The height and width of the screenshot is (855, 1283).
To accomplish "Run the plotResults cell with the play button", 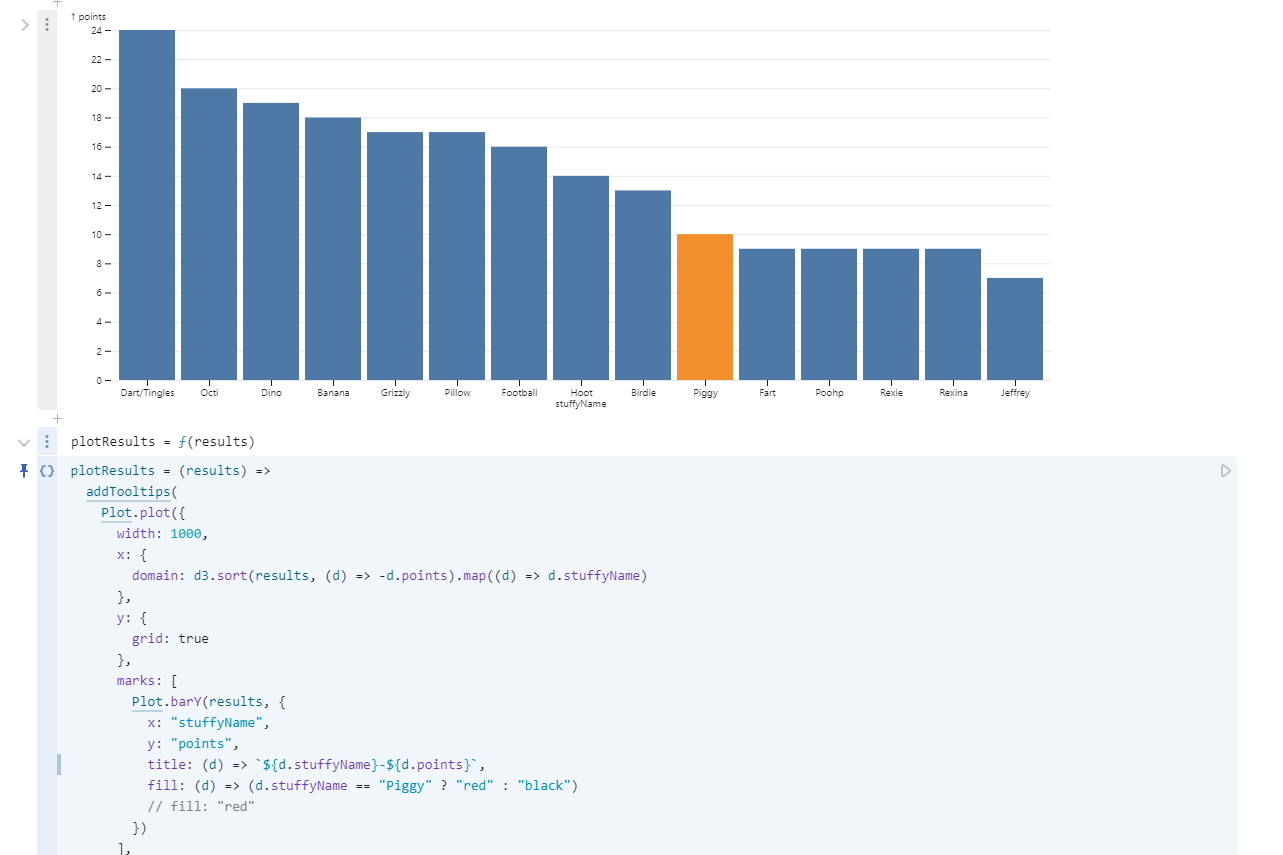I will click(1225, 470).
